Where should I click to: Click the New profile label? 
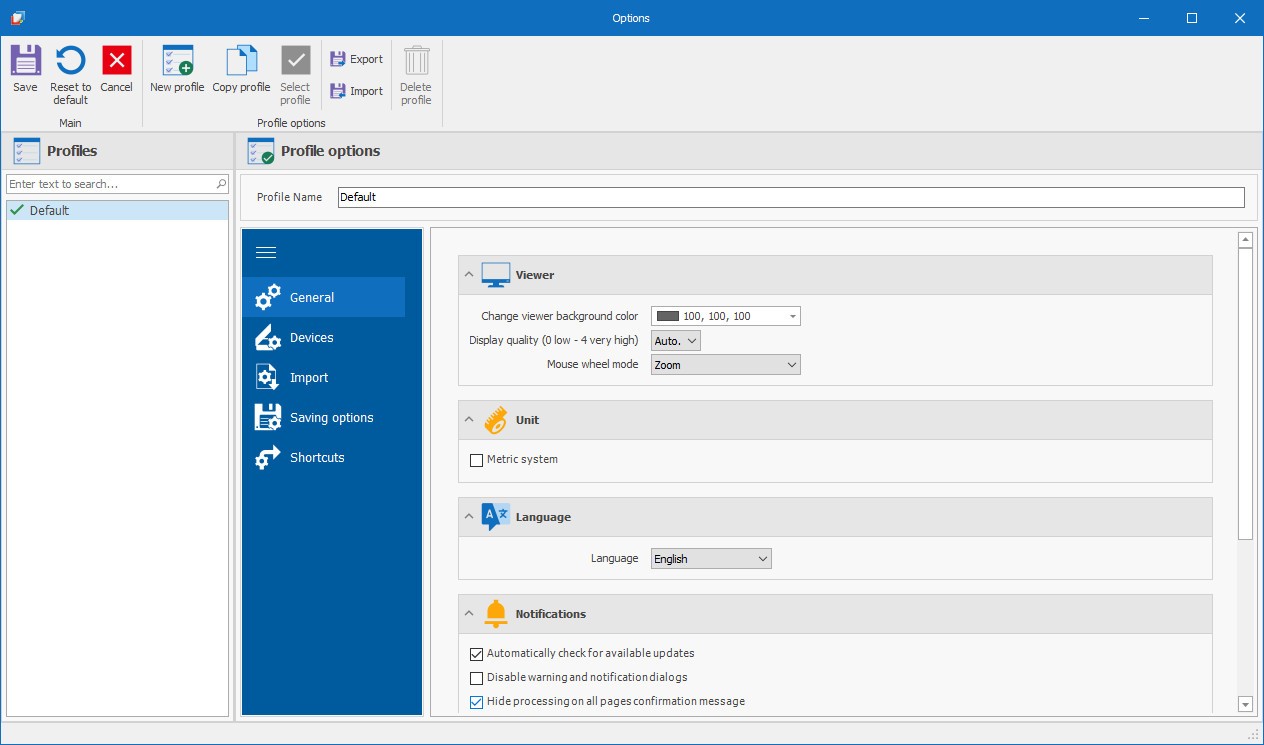(177, 87)
